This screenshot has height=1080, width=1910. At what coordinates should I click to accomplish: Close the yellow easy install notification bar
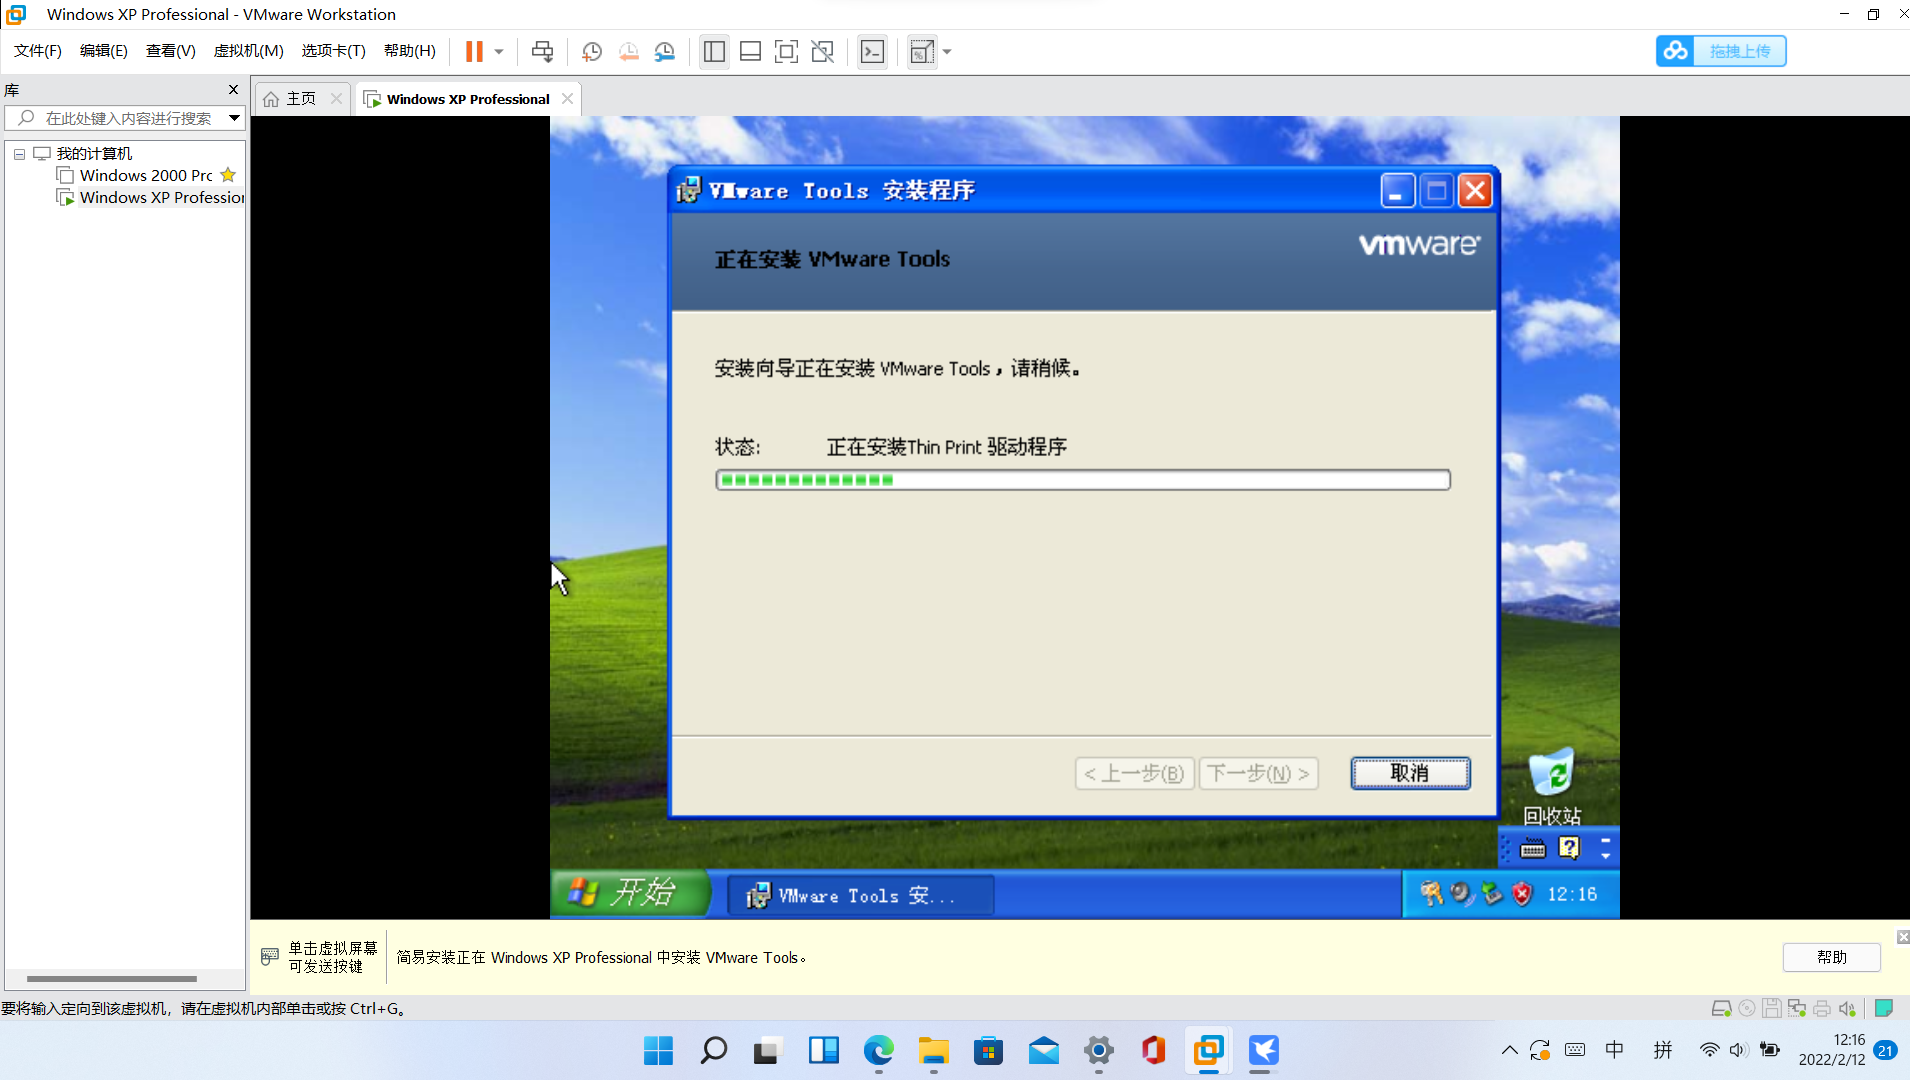click(x=1903, y=937)
